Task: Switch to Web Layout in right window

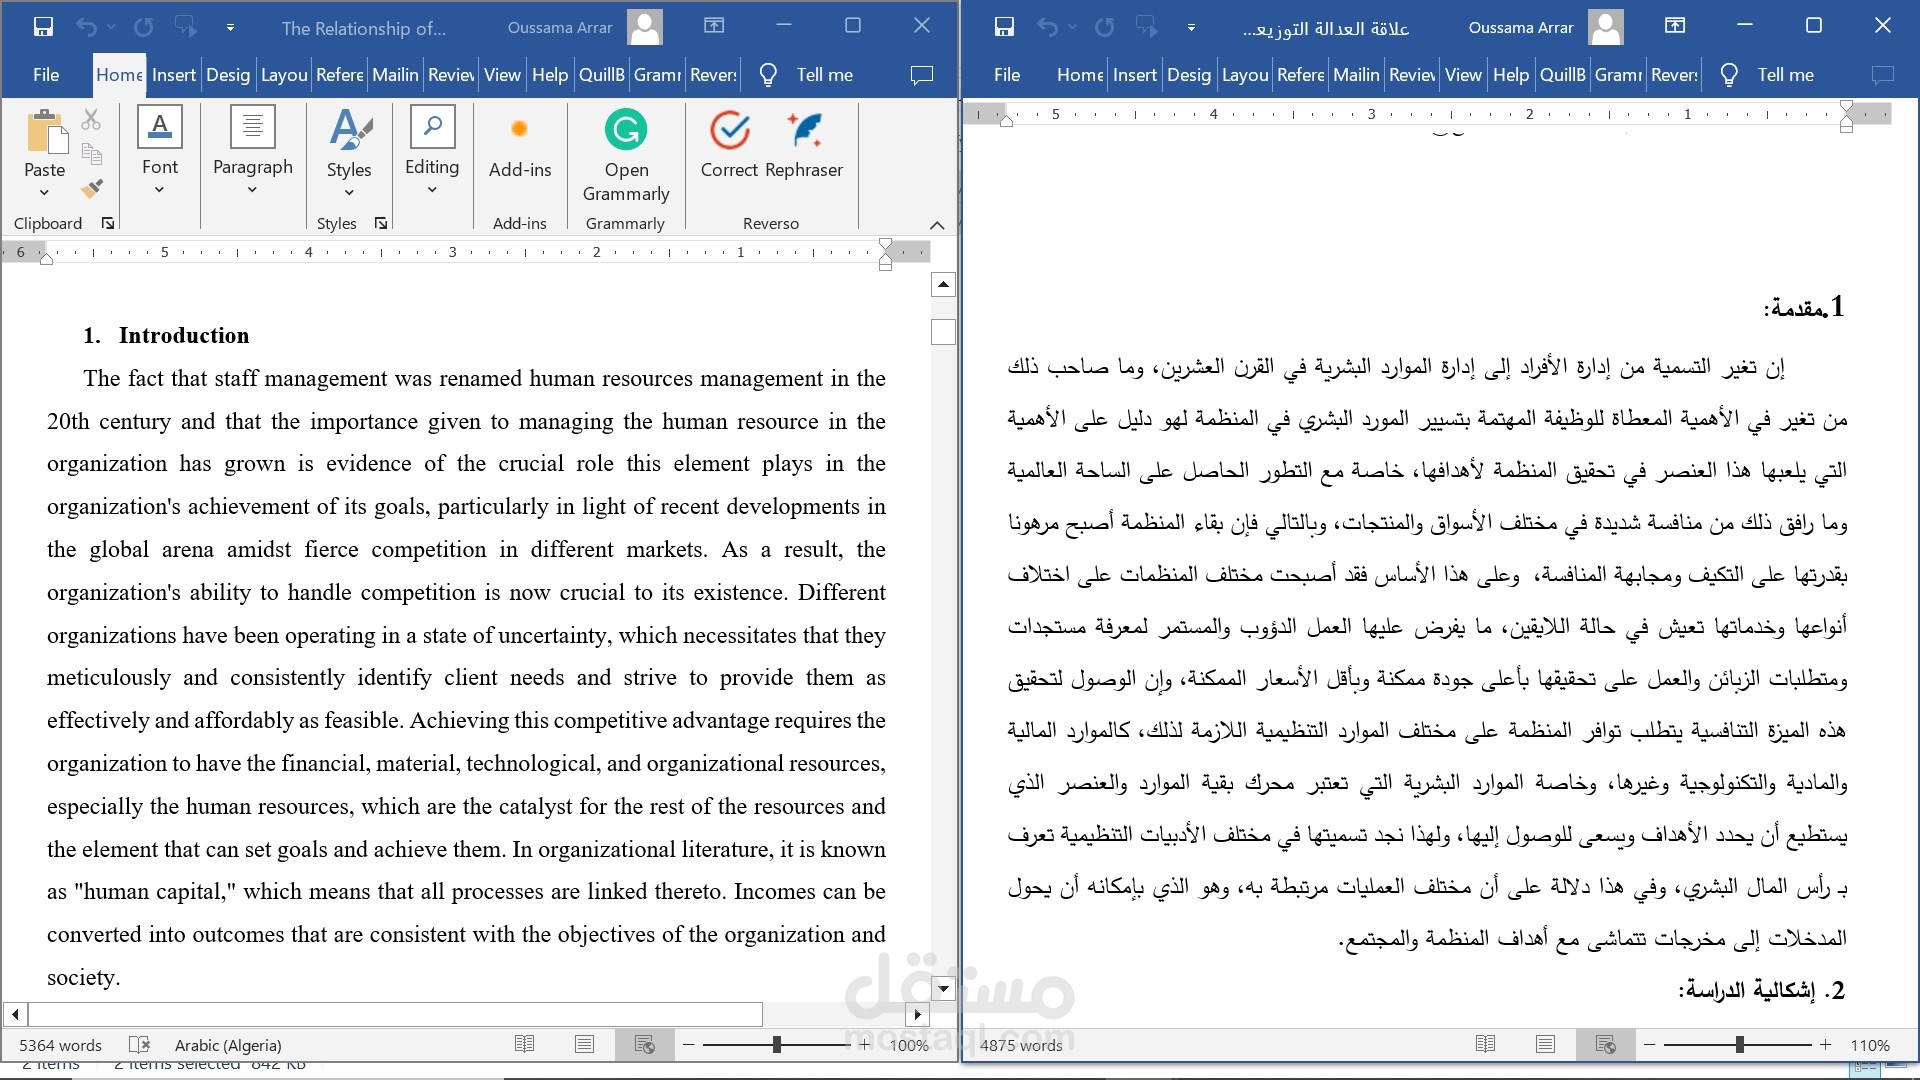Action: [1606, 1045]
